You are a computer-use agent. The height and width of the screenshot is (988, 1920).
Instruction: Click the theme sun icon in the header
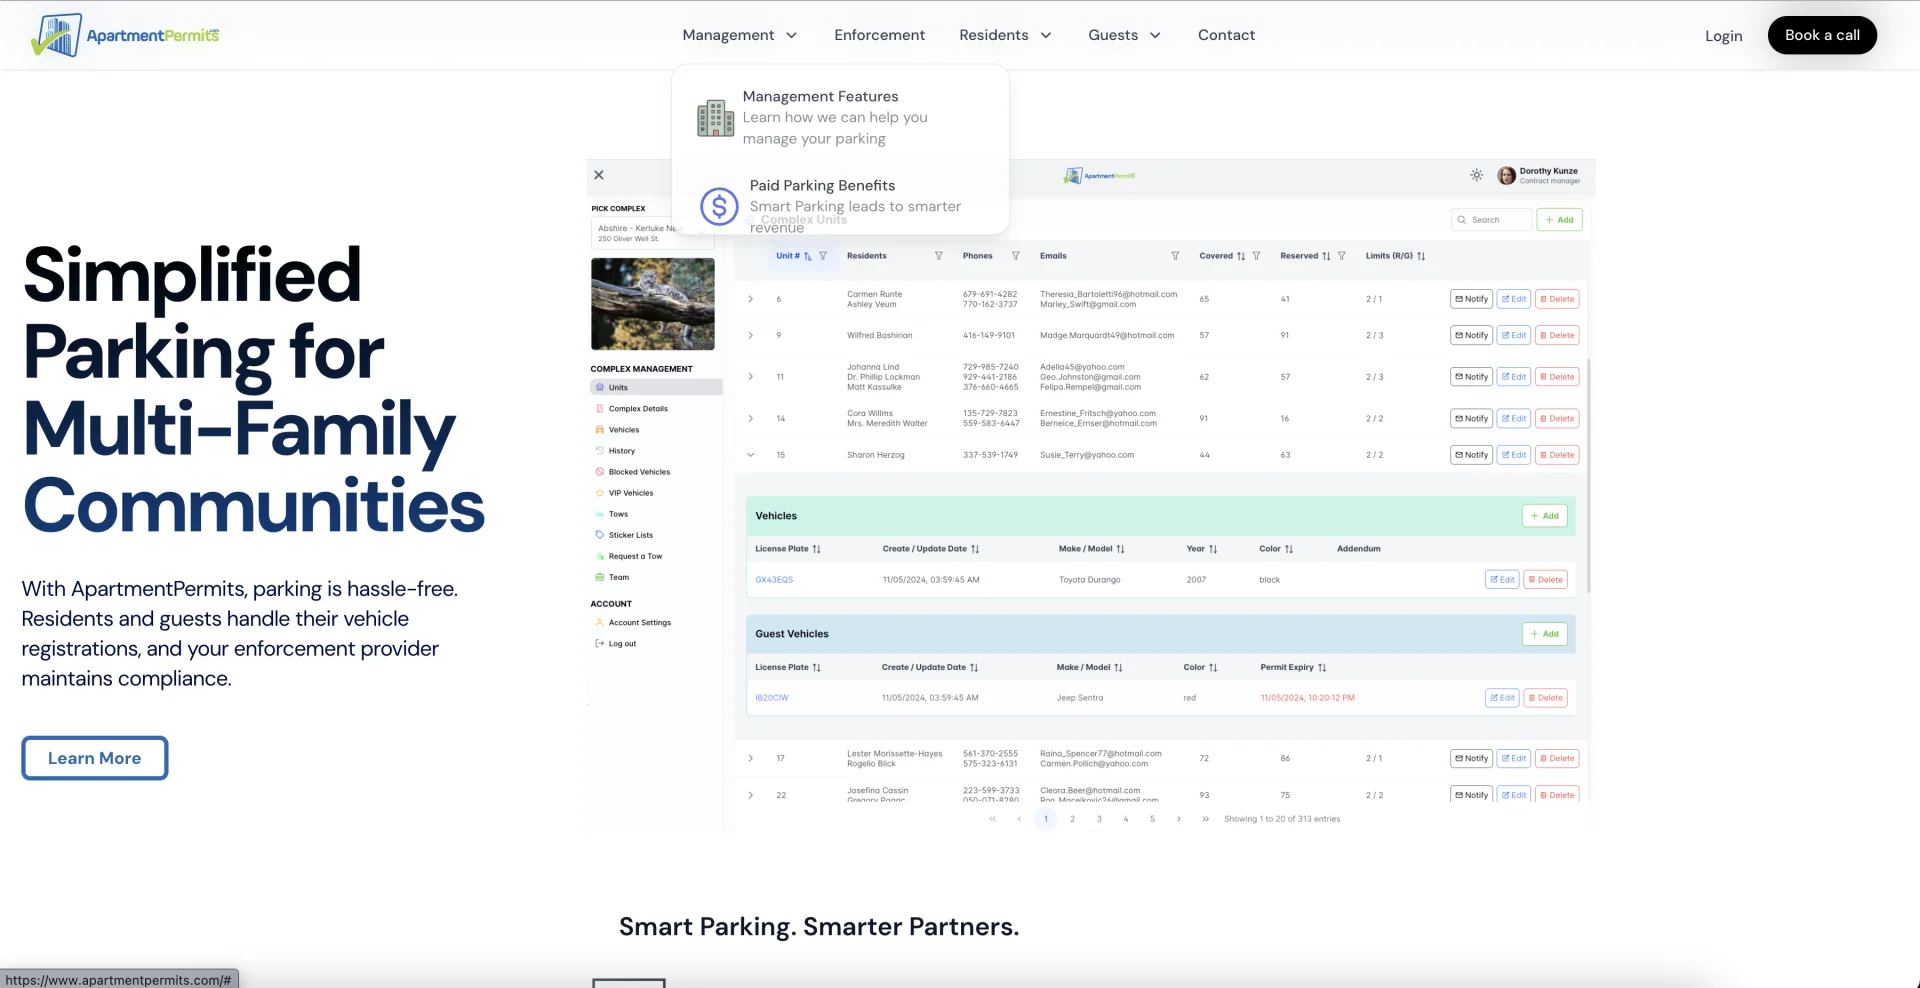tap(1476, 175)
